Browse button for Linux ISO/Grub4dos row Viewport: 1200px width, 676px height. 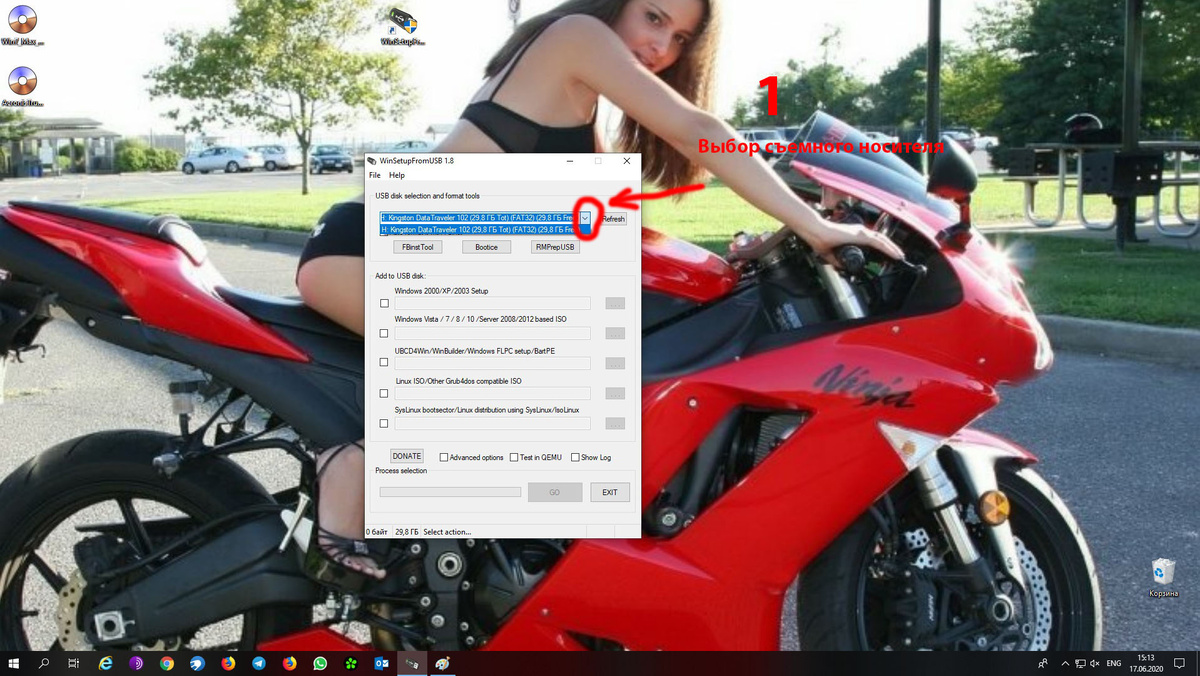615,393
